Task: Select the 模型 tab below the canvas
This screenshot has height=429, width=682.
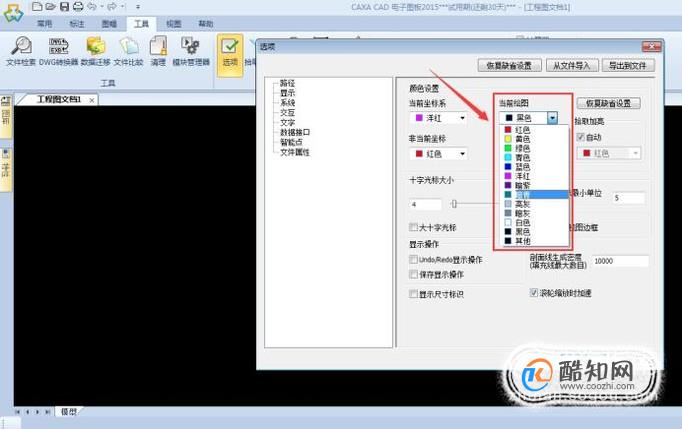Action: click(69, 412)
